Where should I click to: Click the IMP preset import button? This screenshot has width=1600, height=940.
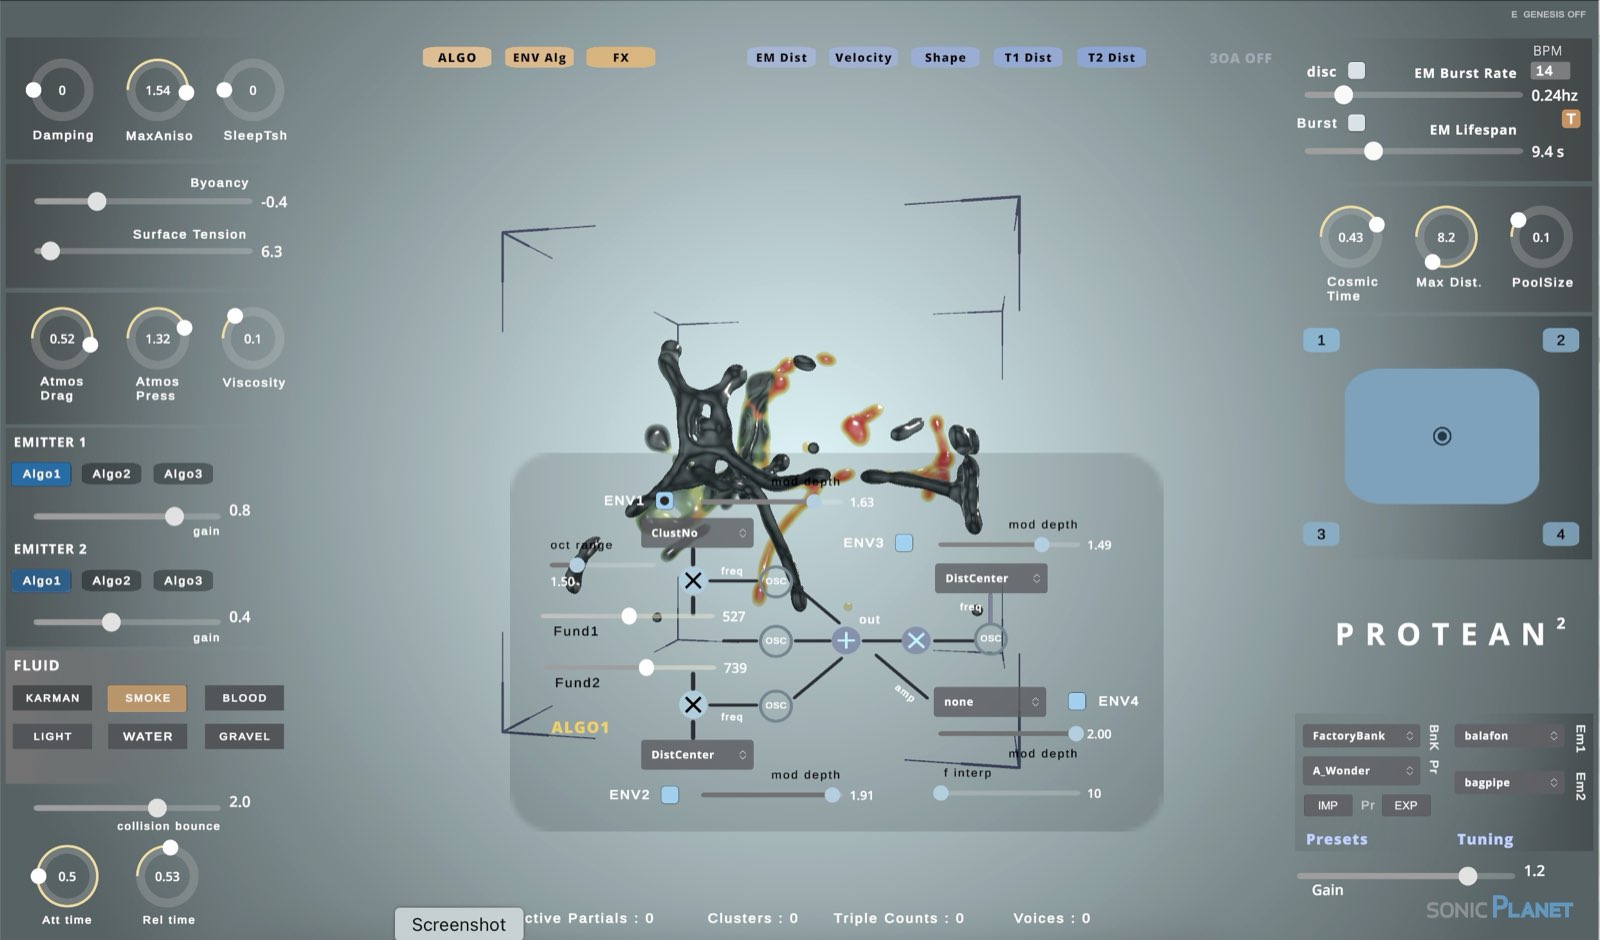tap(1327, 806)
